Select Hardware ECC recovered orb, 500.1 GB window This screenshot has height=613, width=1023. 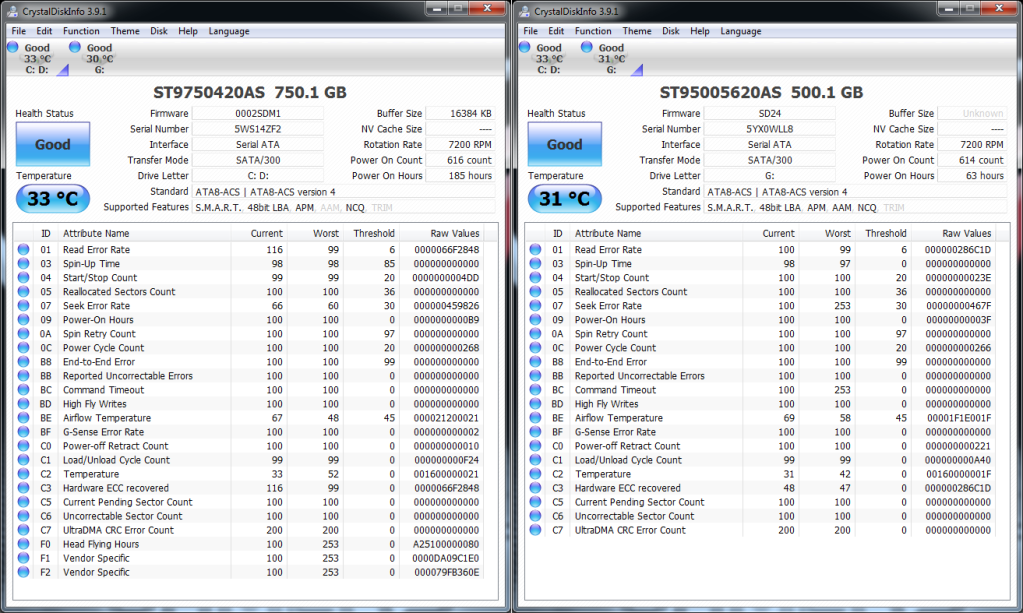click(x=536, y=488)
